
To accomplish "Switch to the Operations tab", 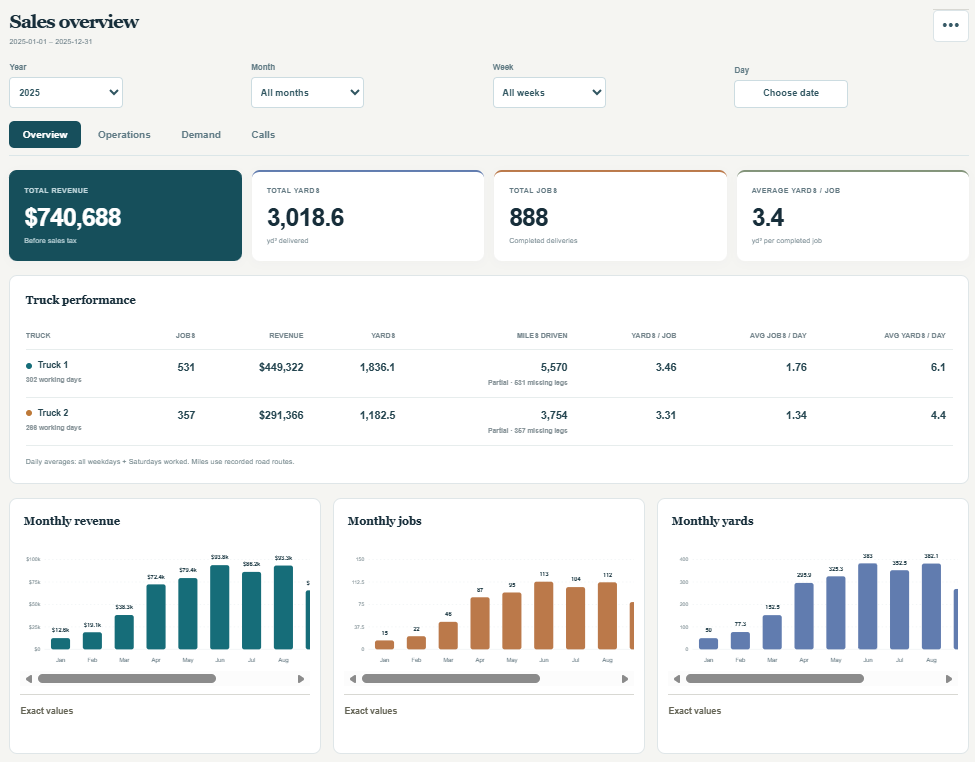I will (x=124, y=134).
